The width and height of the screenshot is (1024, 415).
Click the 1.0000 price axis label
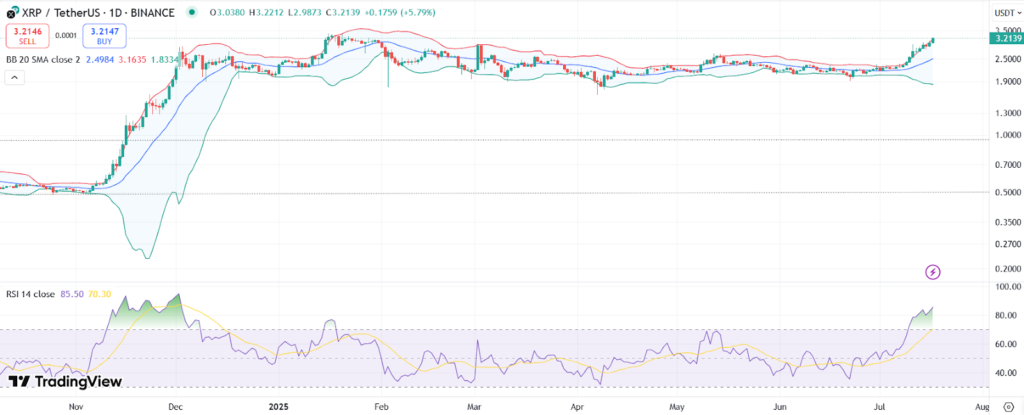tap(1008, 135)
